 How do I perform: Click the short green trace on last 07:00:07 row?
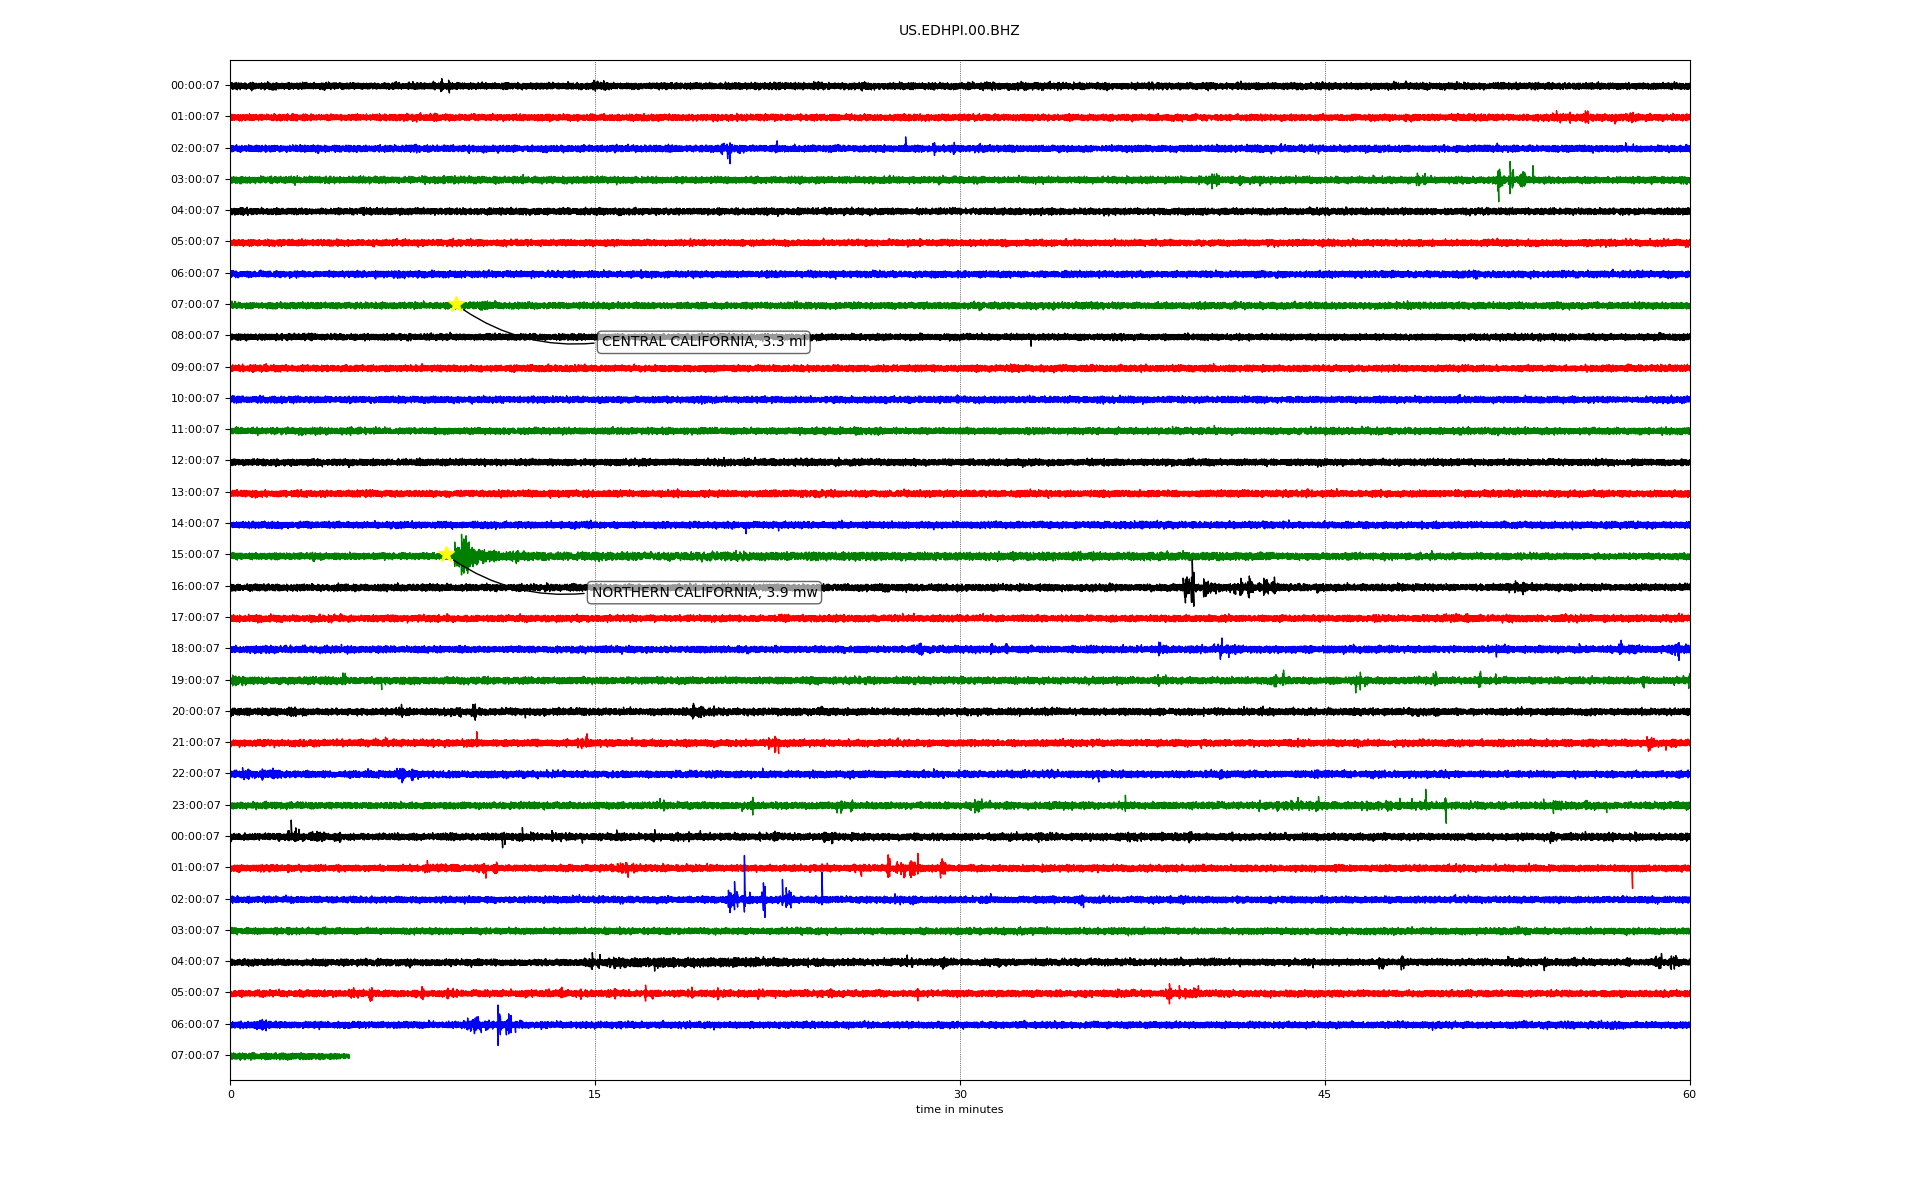pyautogui.click(x=290, y=1056)
